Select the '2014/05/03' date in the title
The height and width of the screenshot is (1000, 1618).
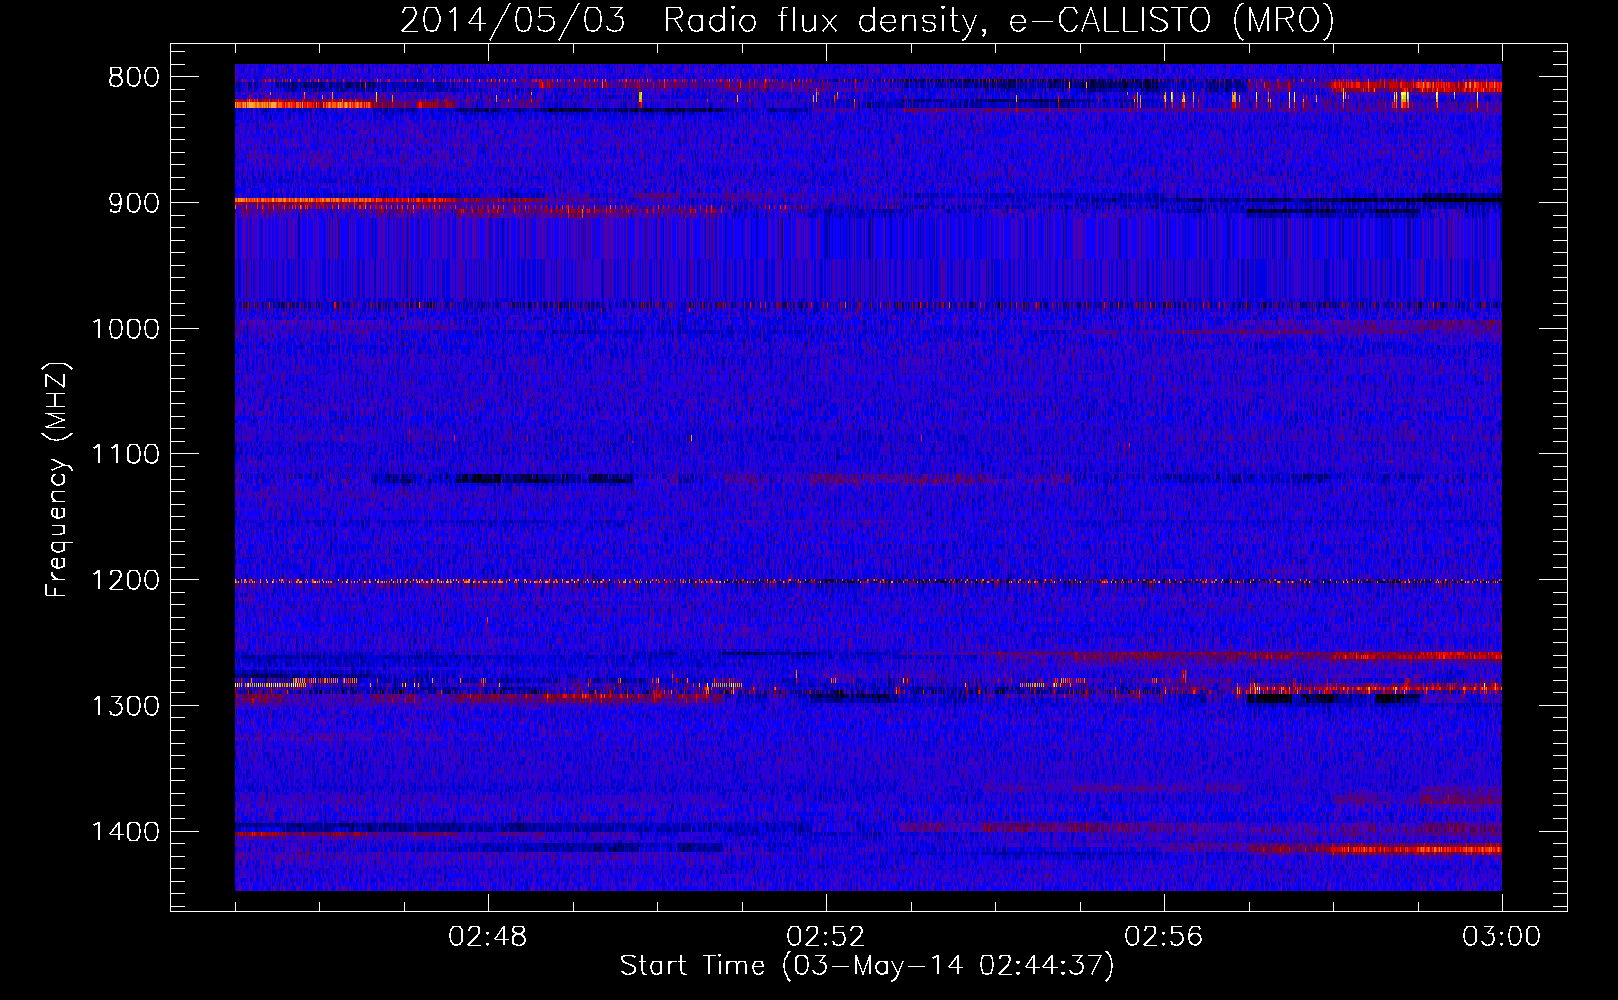coord(513,21)
